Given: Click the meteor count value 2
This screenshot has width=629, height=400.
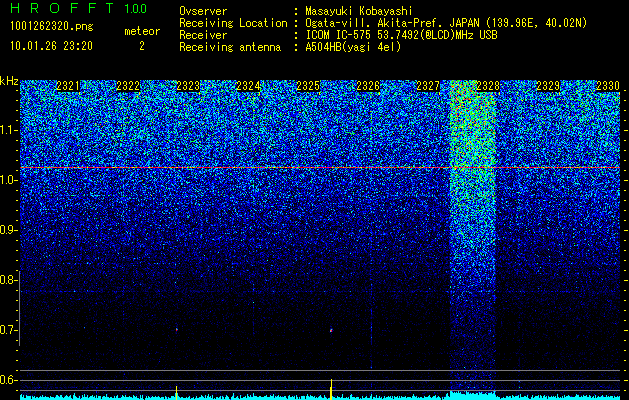Looking at the screenshot, I should pyautogui.click(x=142, y=46).
